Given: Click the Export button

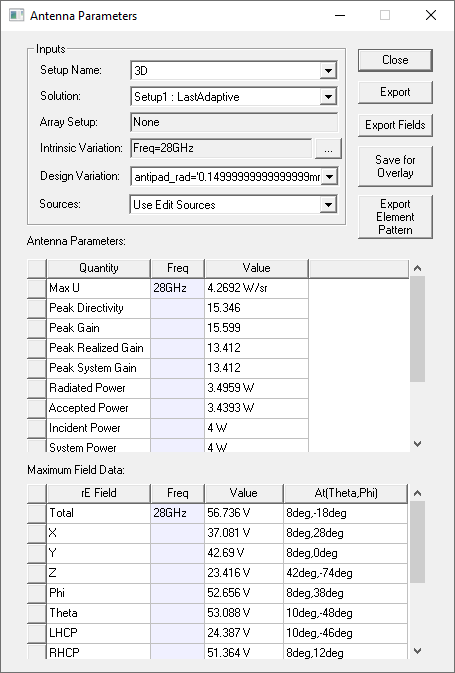Looking at the screenshot, I should 395,92.
